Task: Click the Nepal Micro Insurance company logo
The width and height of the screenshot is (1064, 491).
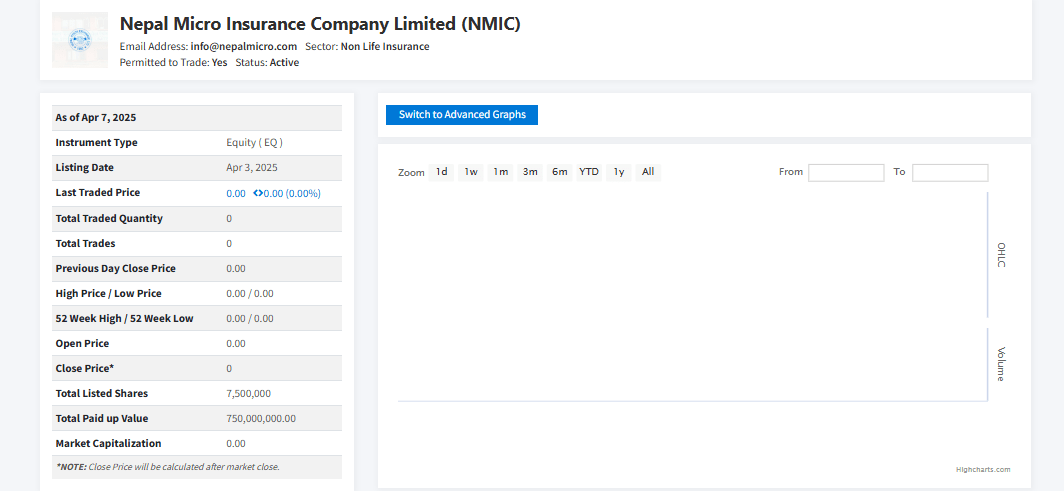Action: click(80, 39)
